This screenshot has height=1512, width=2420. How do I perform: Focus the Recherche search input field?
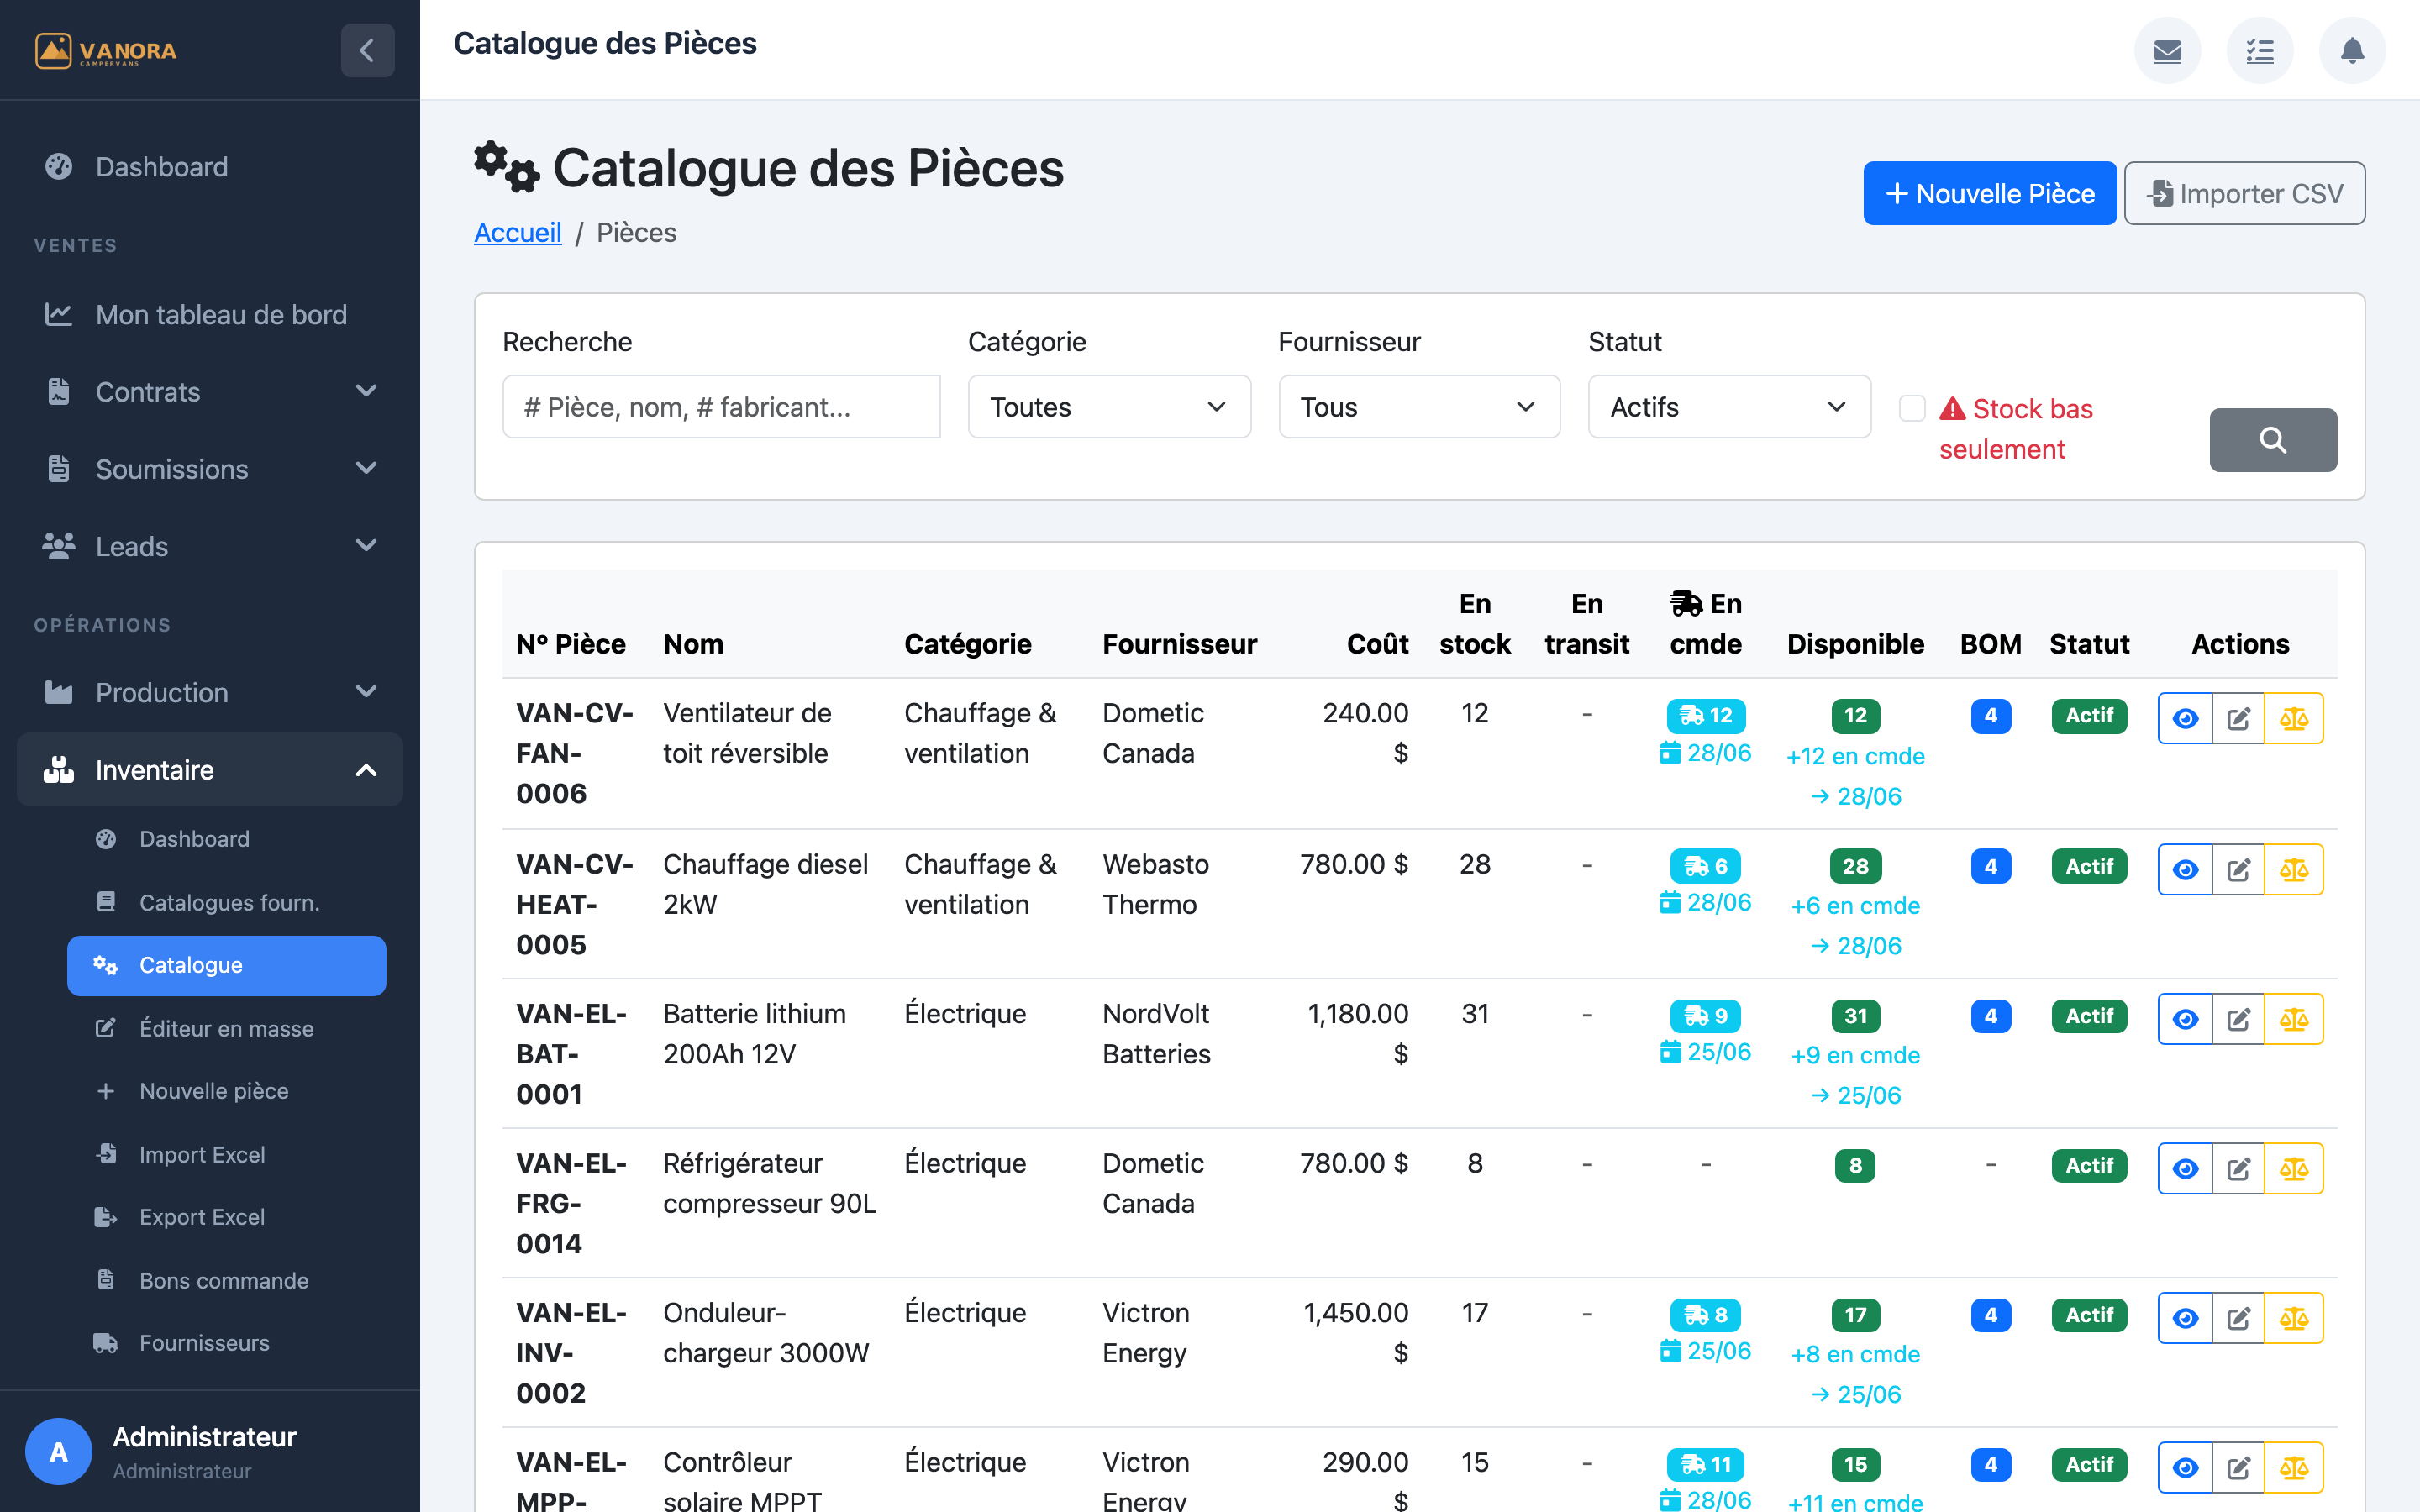[721, 407]
